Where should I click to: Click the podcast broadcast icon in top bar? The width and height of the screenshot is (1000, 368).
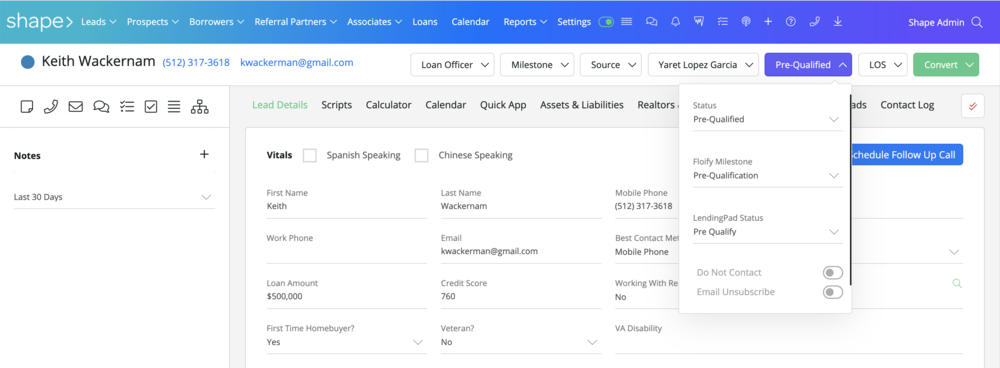[x=746, y=22]
